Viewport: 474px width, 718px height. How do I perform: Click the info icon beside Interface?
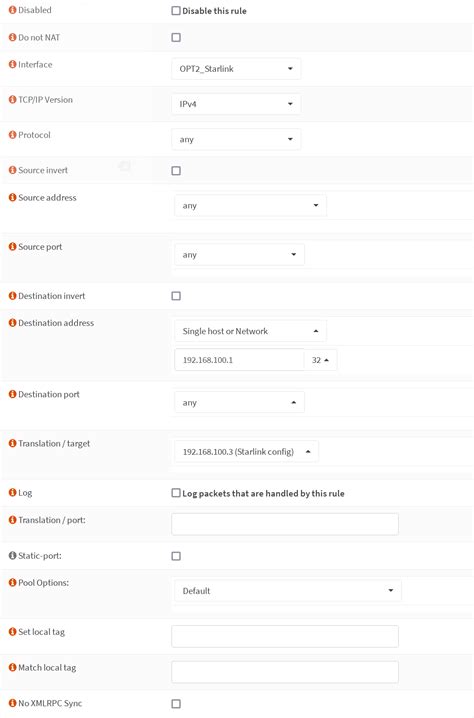click(12, 65)
